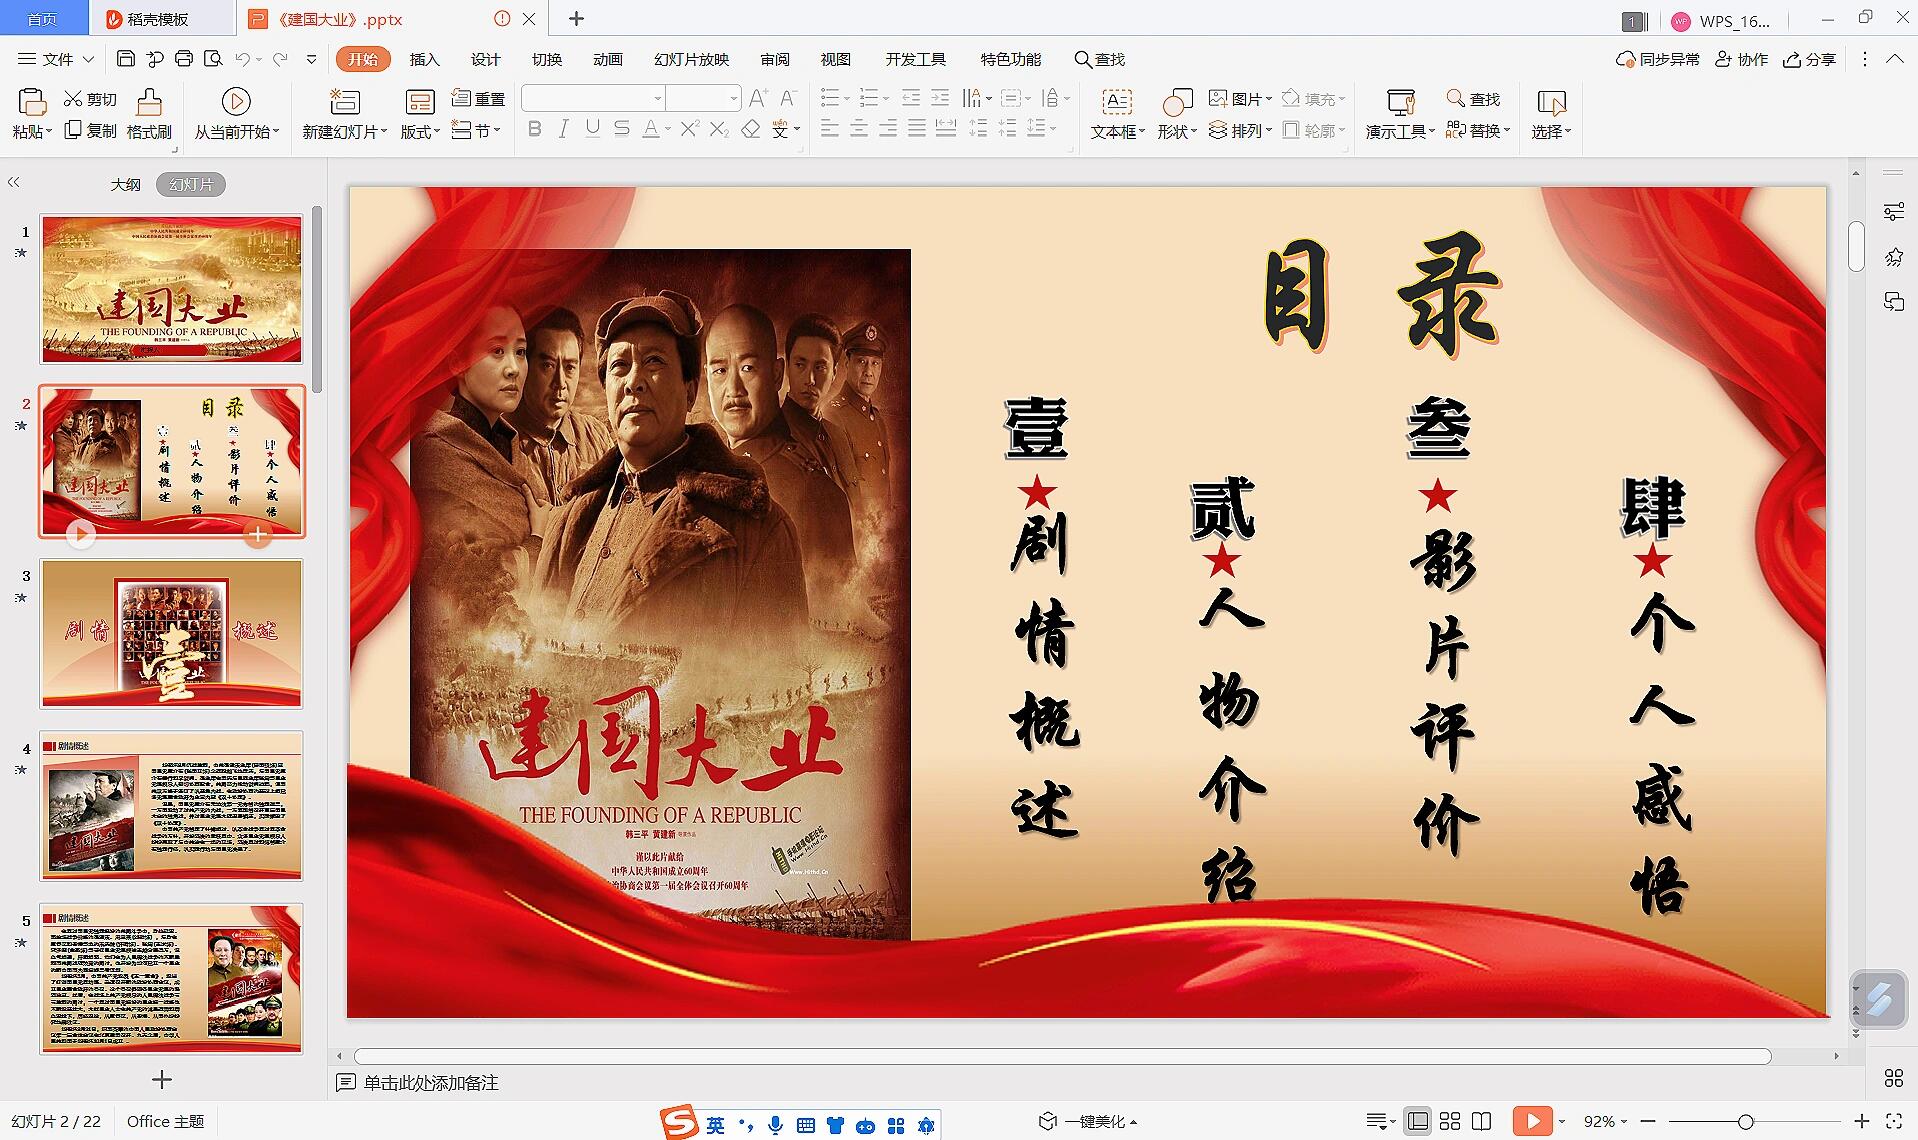This screenshot has height=1140, width=1918.
Task: Open Presentation Tools (演示工具) icon
Action: [x=1400, y=102]
